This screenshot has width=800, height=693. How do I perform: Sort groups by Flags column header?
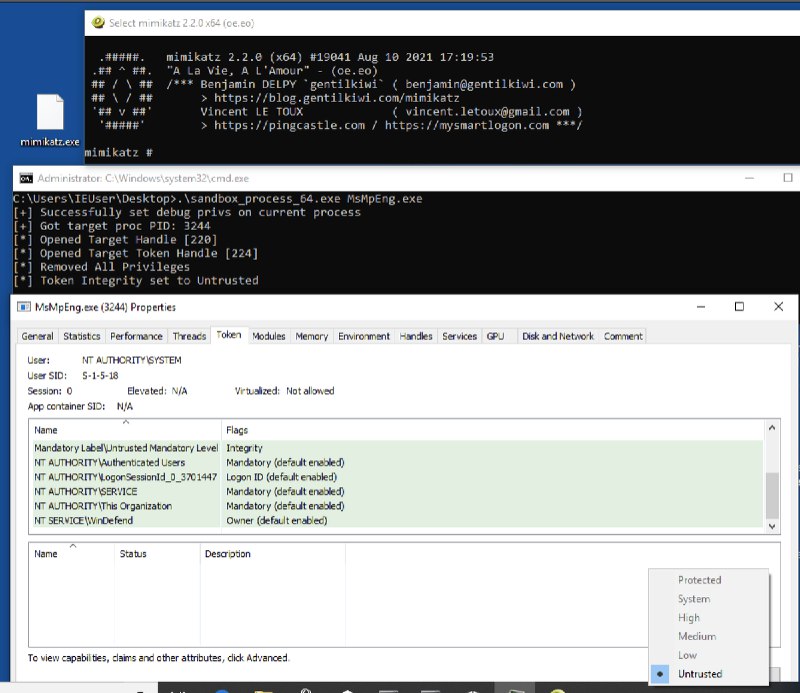pyautogui.click(x=492, y=430)
